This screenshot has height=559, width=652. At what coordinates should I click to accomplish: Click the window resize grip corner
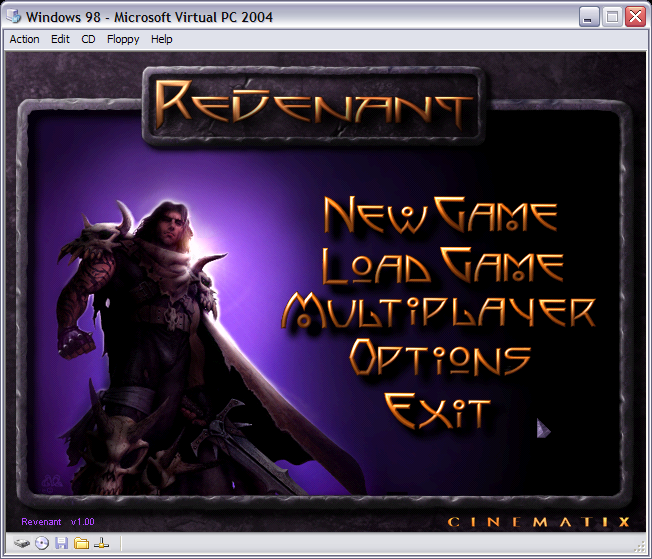640,547
